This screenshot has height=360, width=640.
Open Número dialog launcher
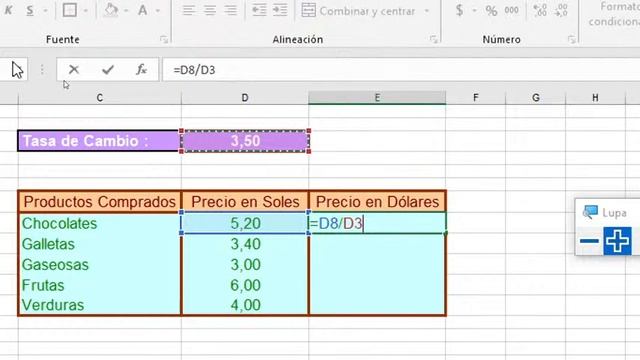tap(571, 40)
